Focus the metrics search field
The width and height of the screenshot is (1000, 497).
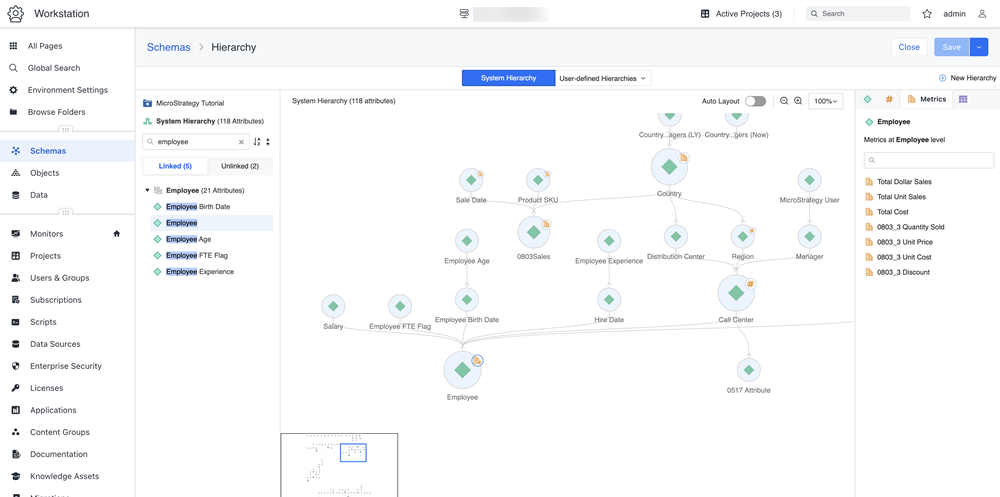coord(929,160)
